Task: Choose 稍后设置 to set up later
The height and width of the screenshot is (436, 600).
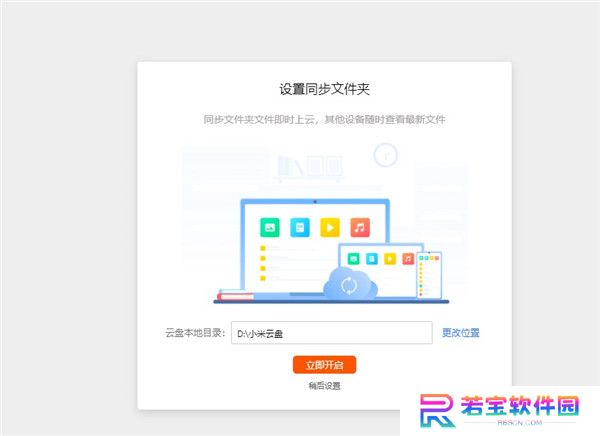Action: pos(324,386)
